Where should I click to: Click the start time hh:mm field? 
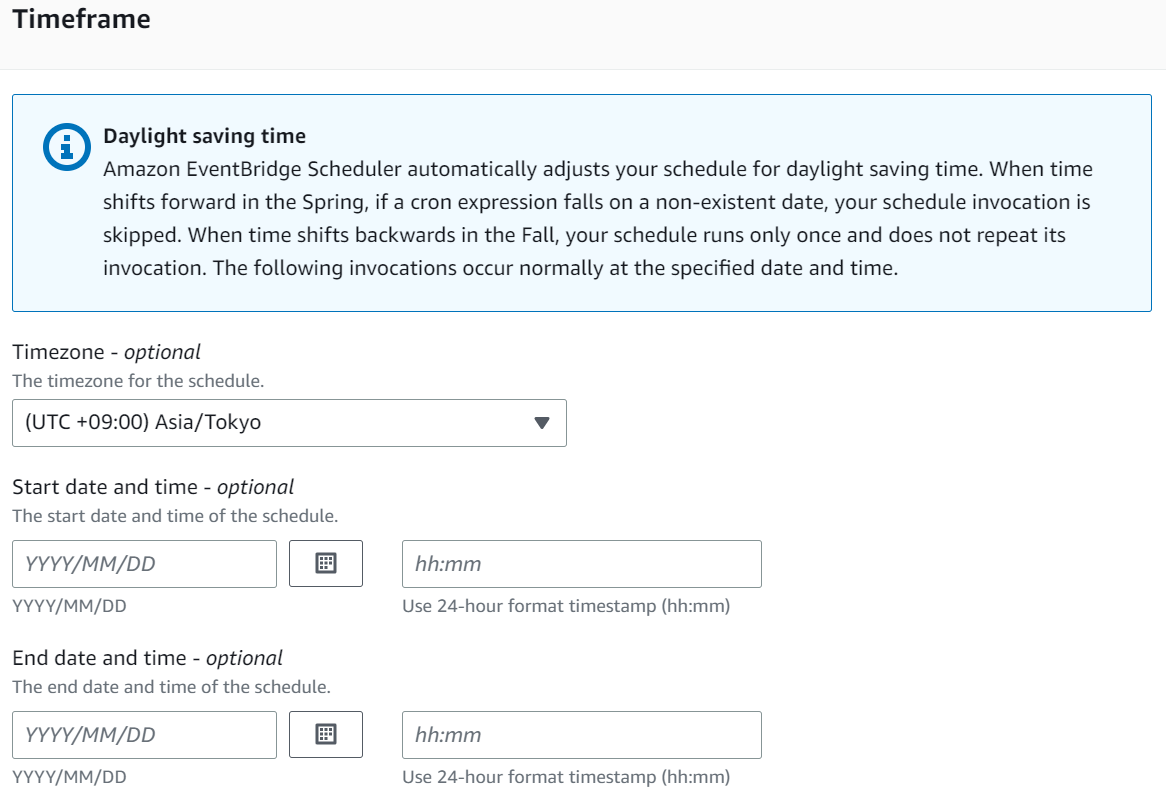click(581, 564)
